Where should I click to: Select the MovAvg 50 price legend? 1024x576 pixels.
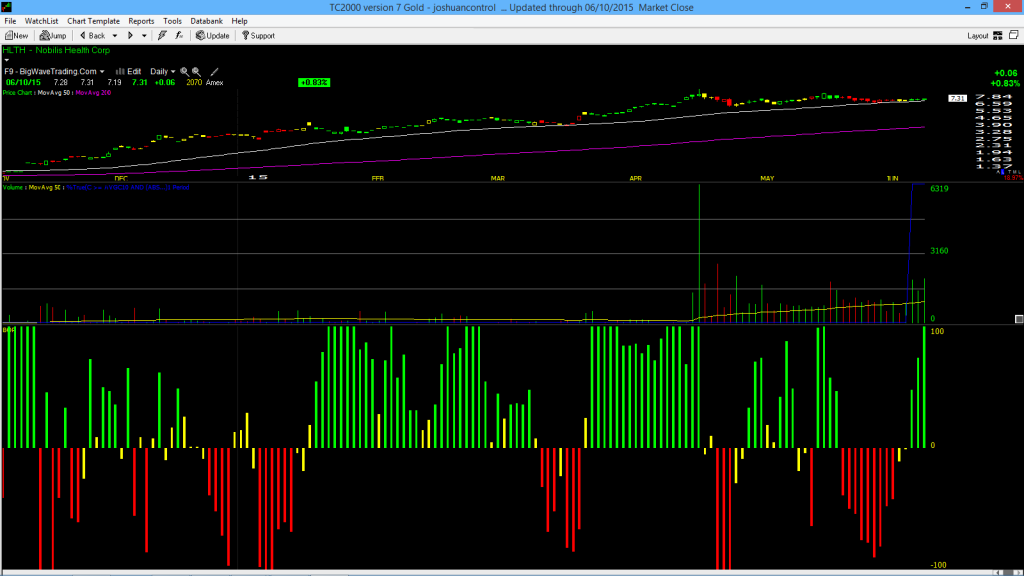54,93
